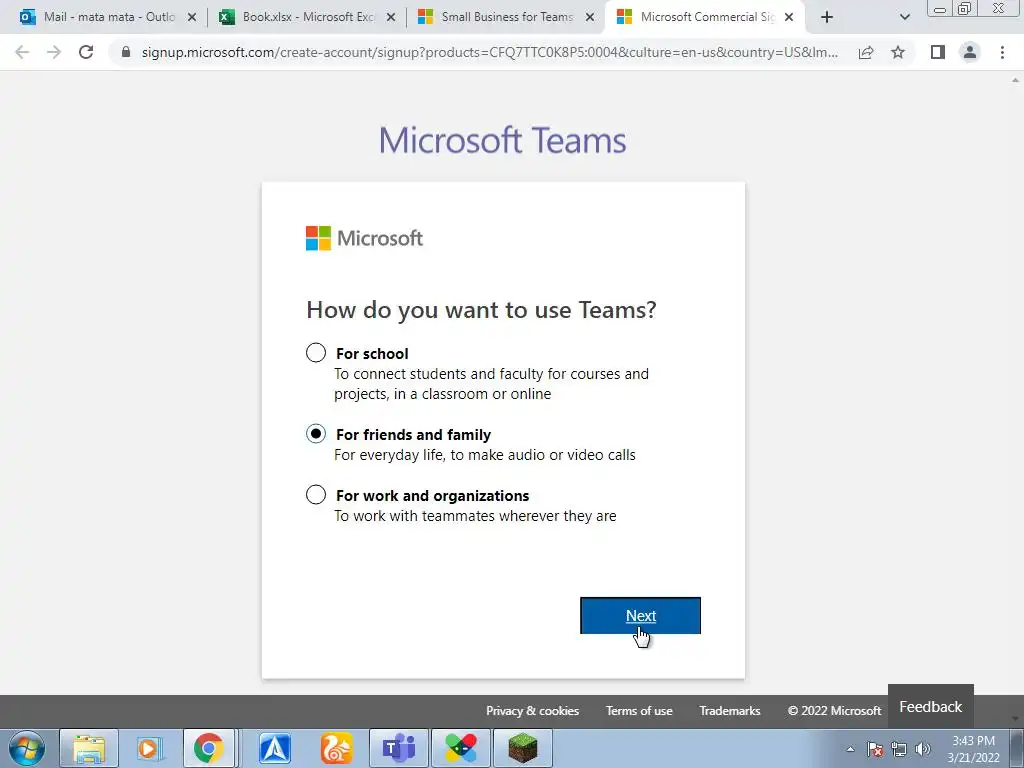Click the Chrome taskbar icon
The image size is (1024, 768).
(x=208, y=748)
